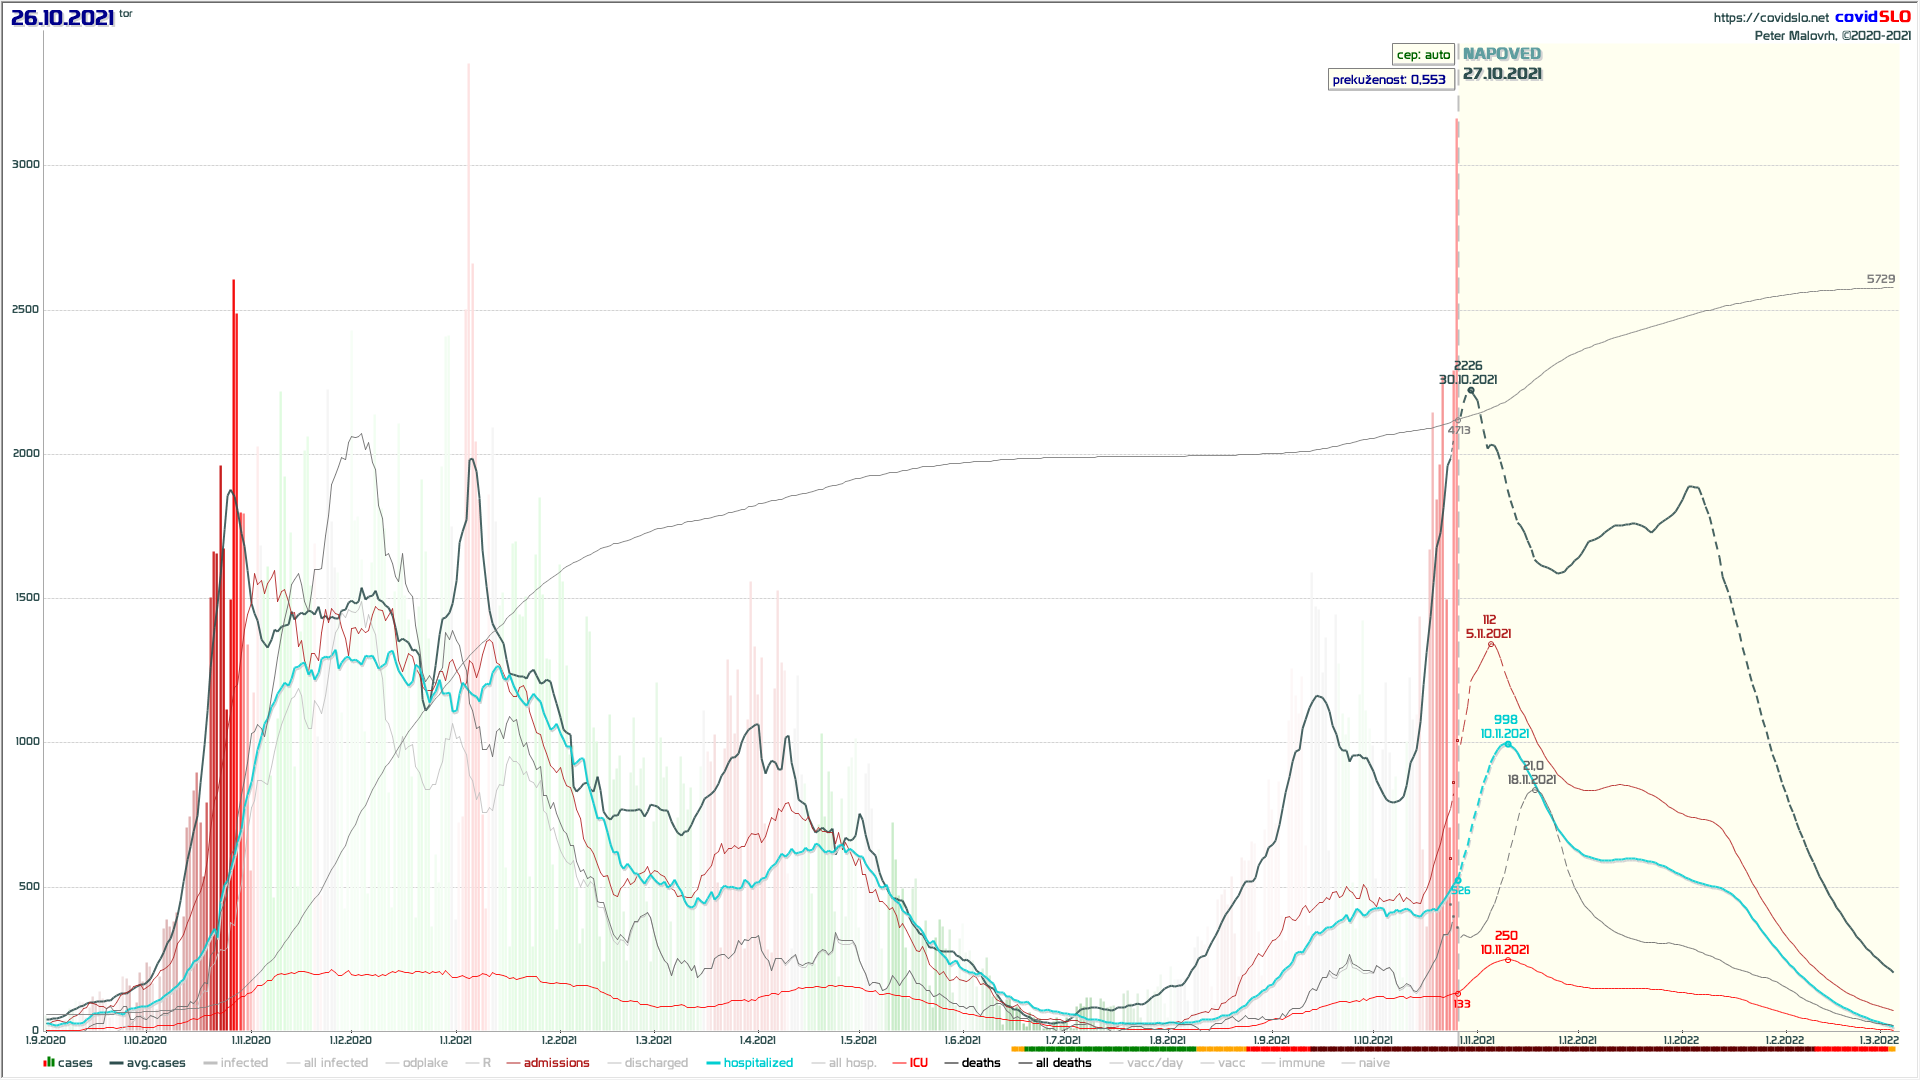Show the discharged series
The width and height of the screenshot is (1920, 1080).
coord(656,1063)
